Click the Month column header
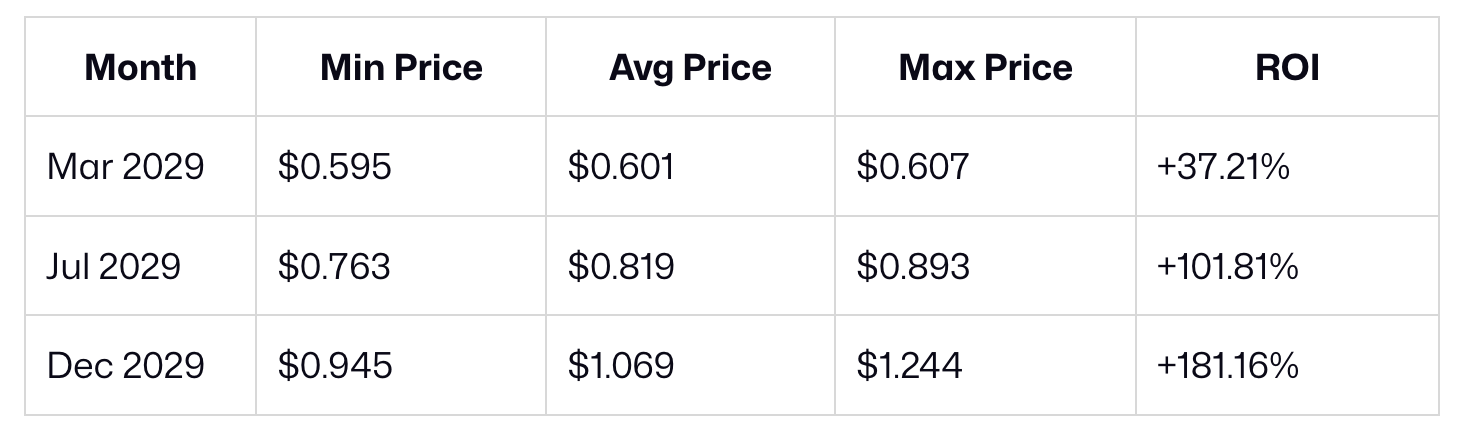This screenshot has width=1468, height=432. click(x=140, y=67)
